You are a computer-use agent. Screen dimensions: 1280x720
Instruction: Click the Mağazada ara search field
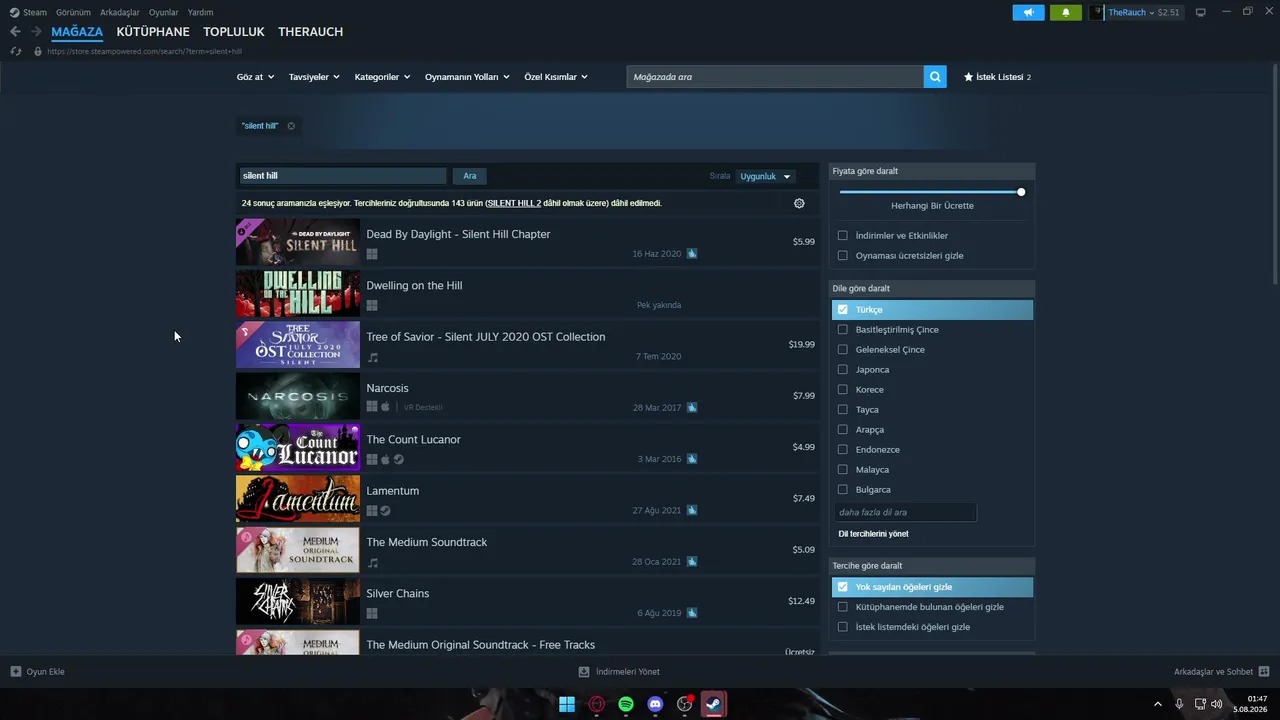(775, 77)
